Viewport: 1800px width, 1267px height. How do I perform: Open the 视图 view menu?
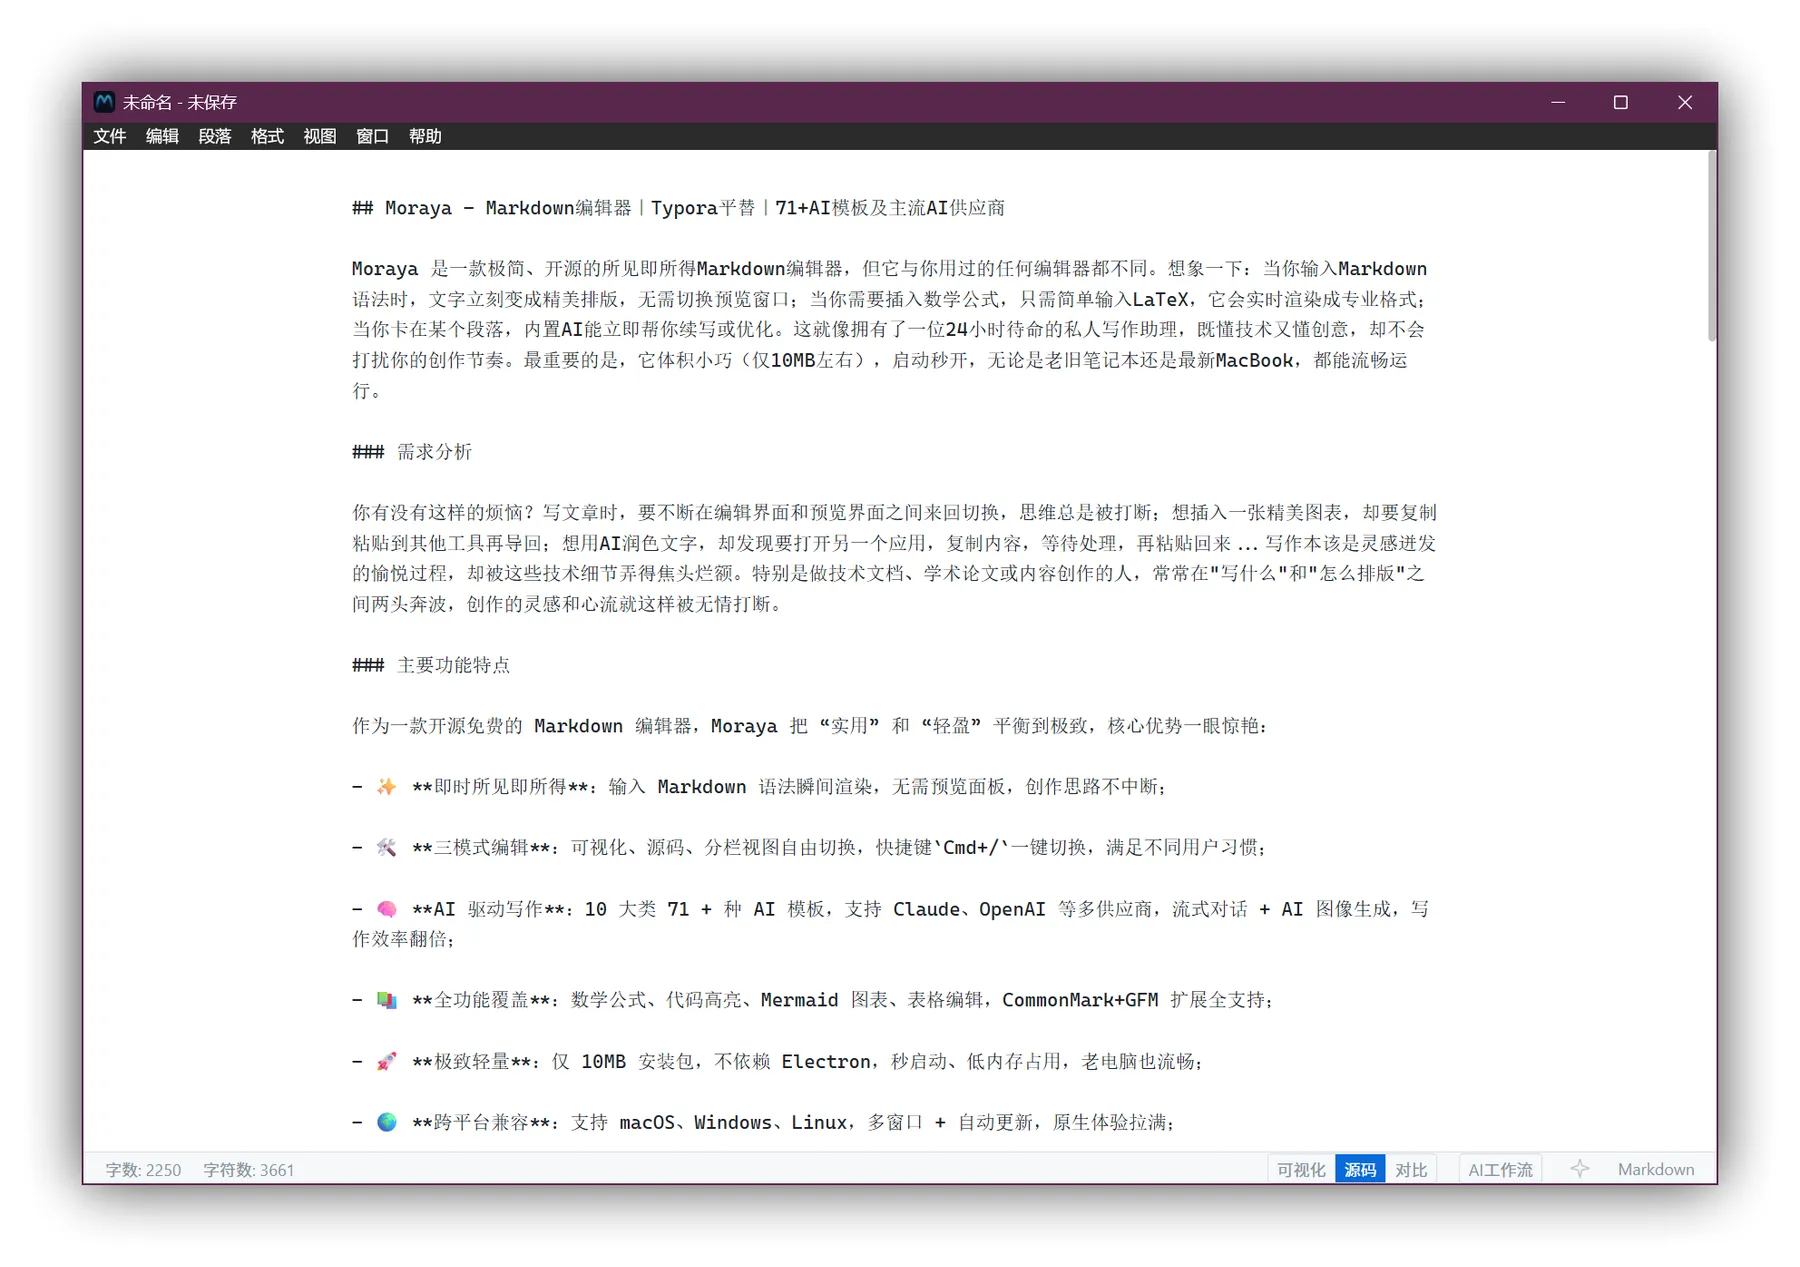tap(319, 136)
